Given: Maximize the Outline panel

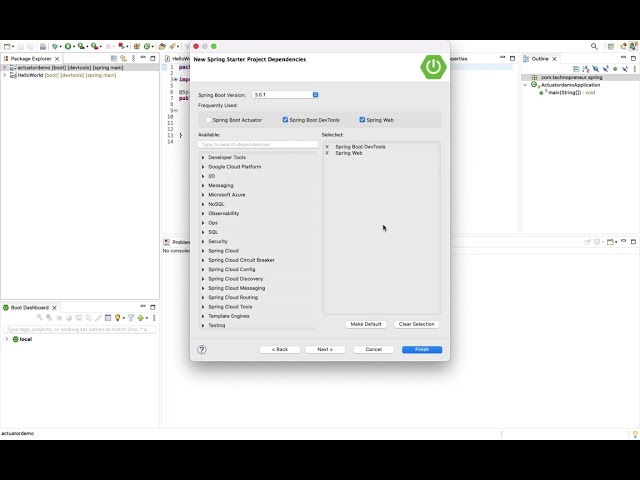Looking at the screenshot, I should point(633,58).
